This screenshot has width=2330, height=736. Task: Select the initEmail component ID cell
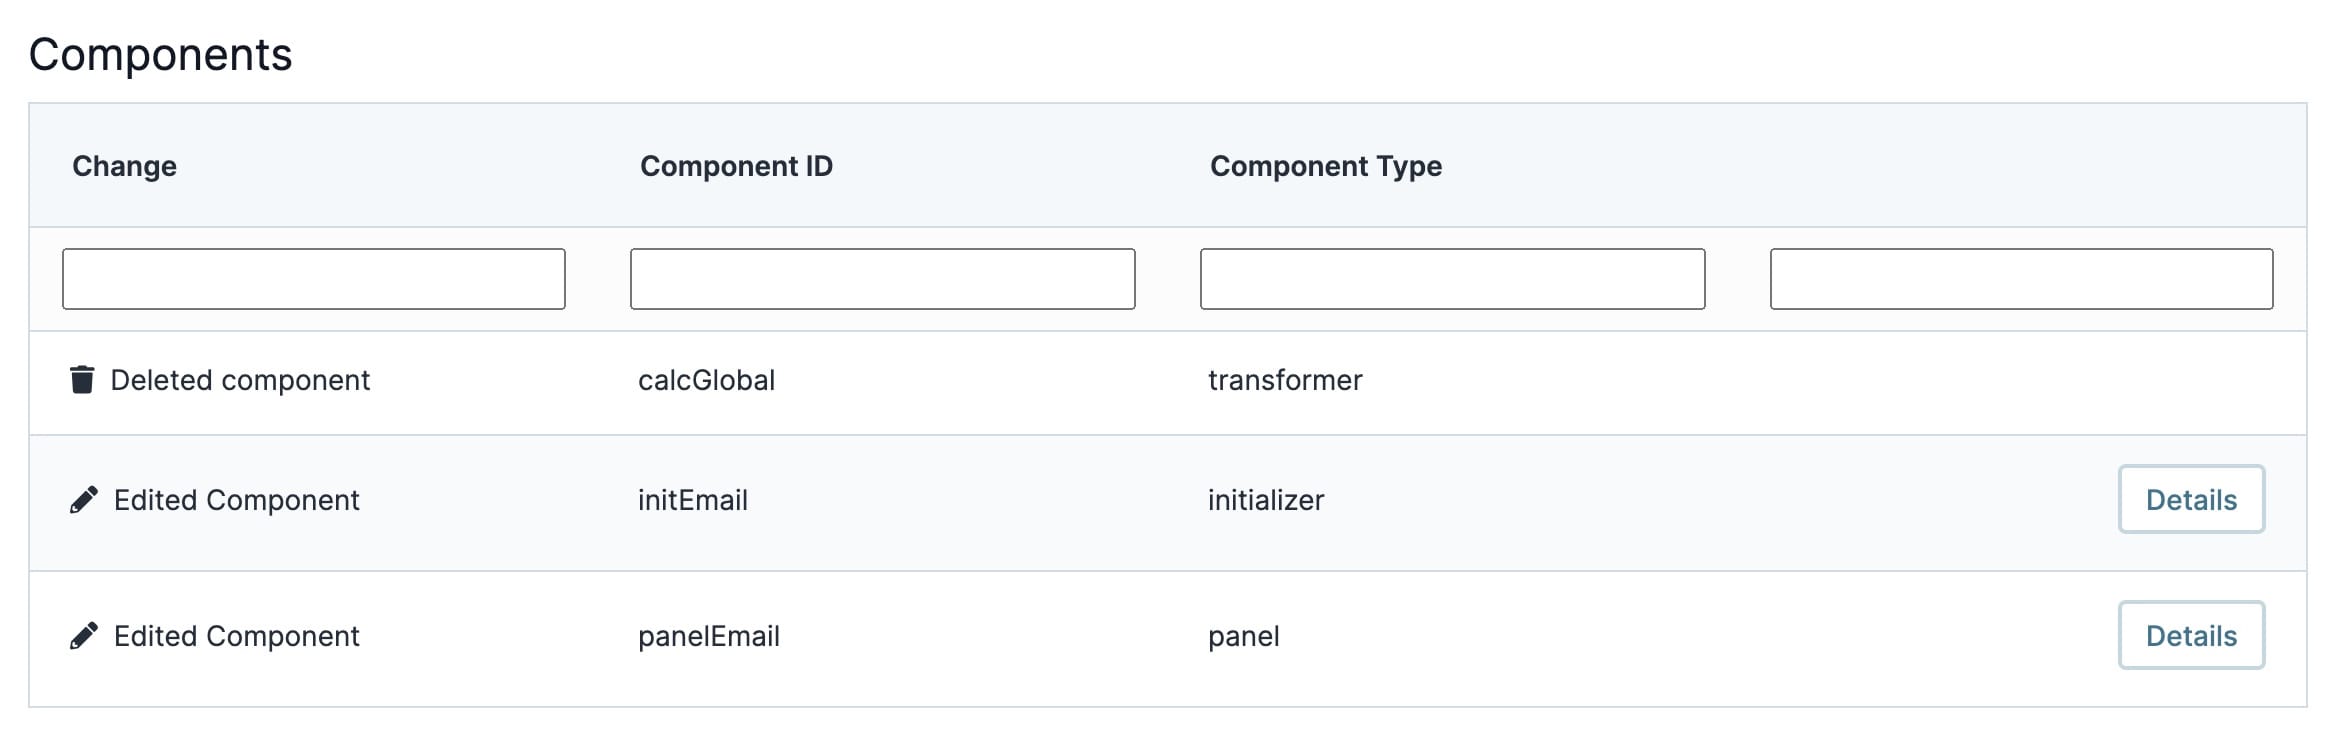pos(693,500)
